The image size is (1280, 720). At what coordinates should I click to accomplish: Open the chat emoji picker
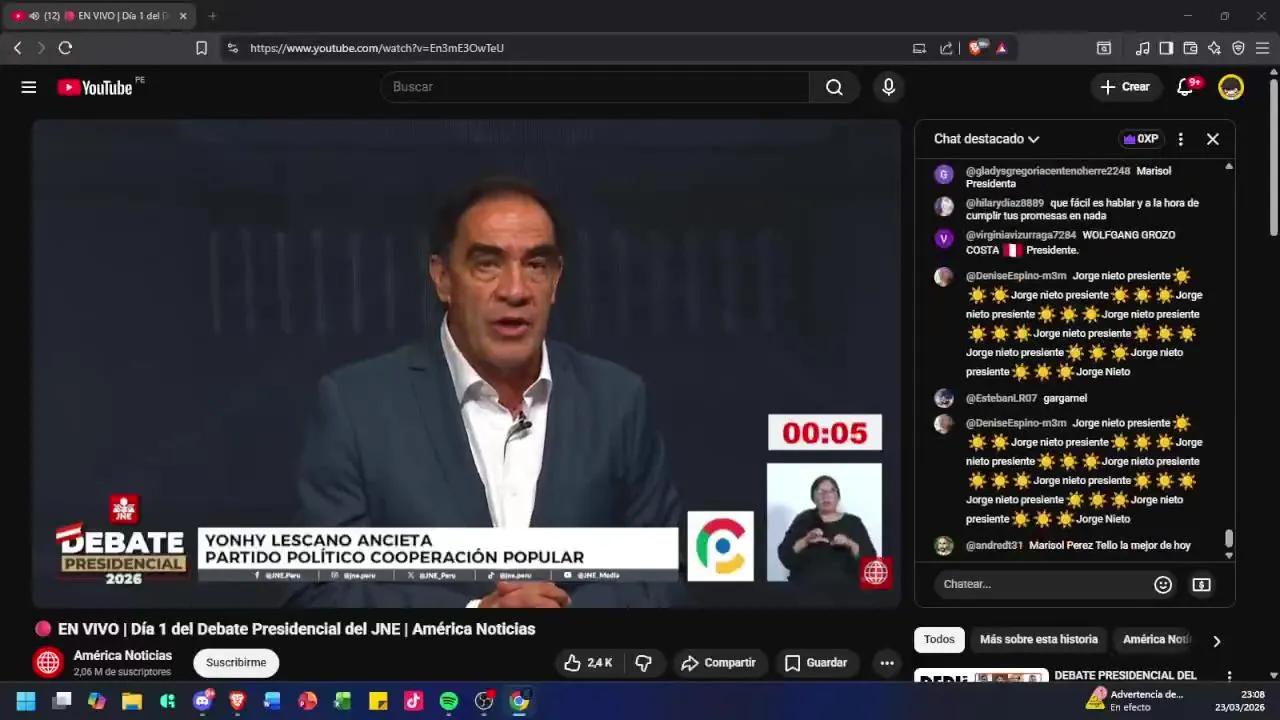[1163, 585]
